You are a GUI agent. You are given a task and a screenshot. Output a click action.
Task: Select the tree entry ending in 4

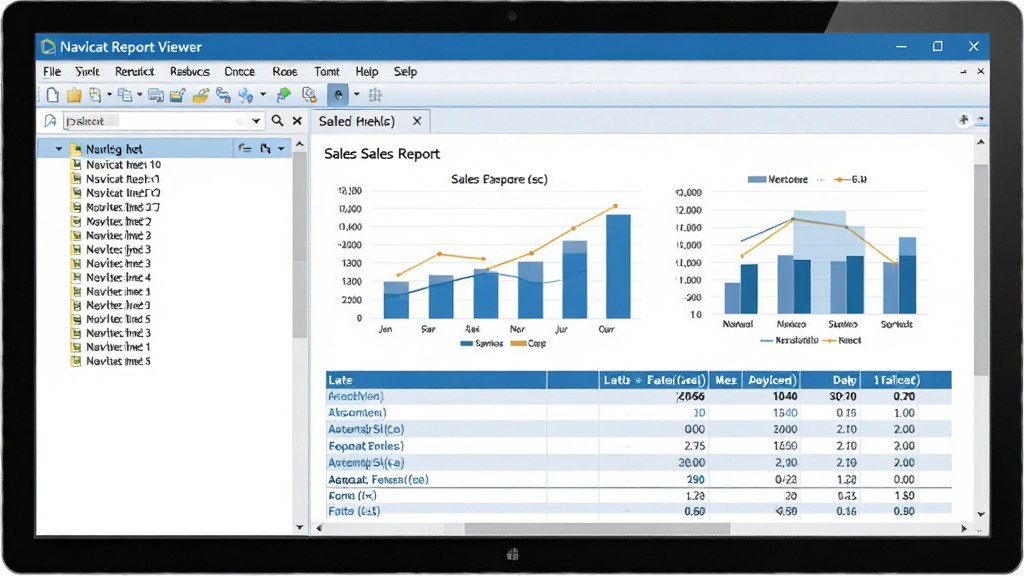118,278
